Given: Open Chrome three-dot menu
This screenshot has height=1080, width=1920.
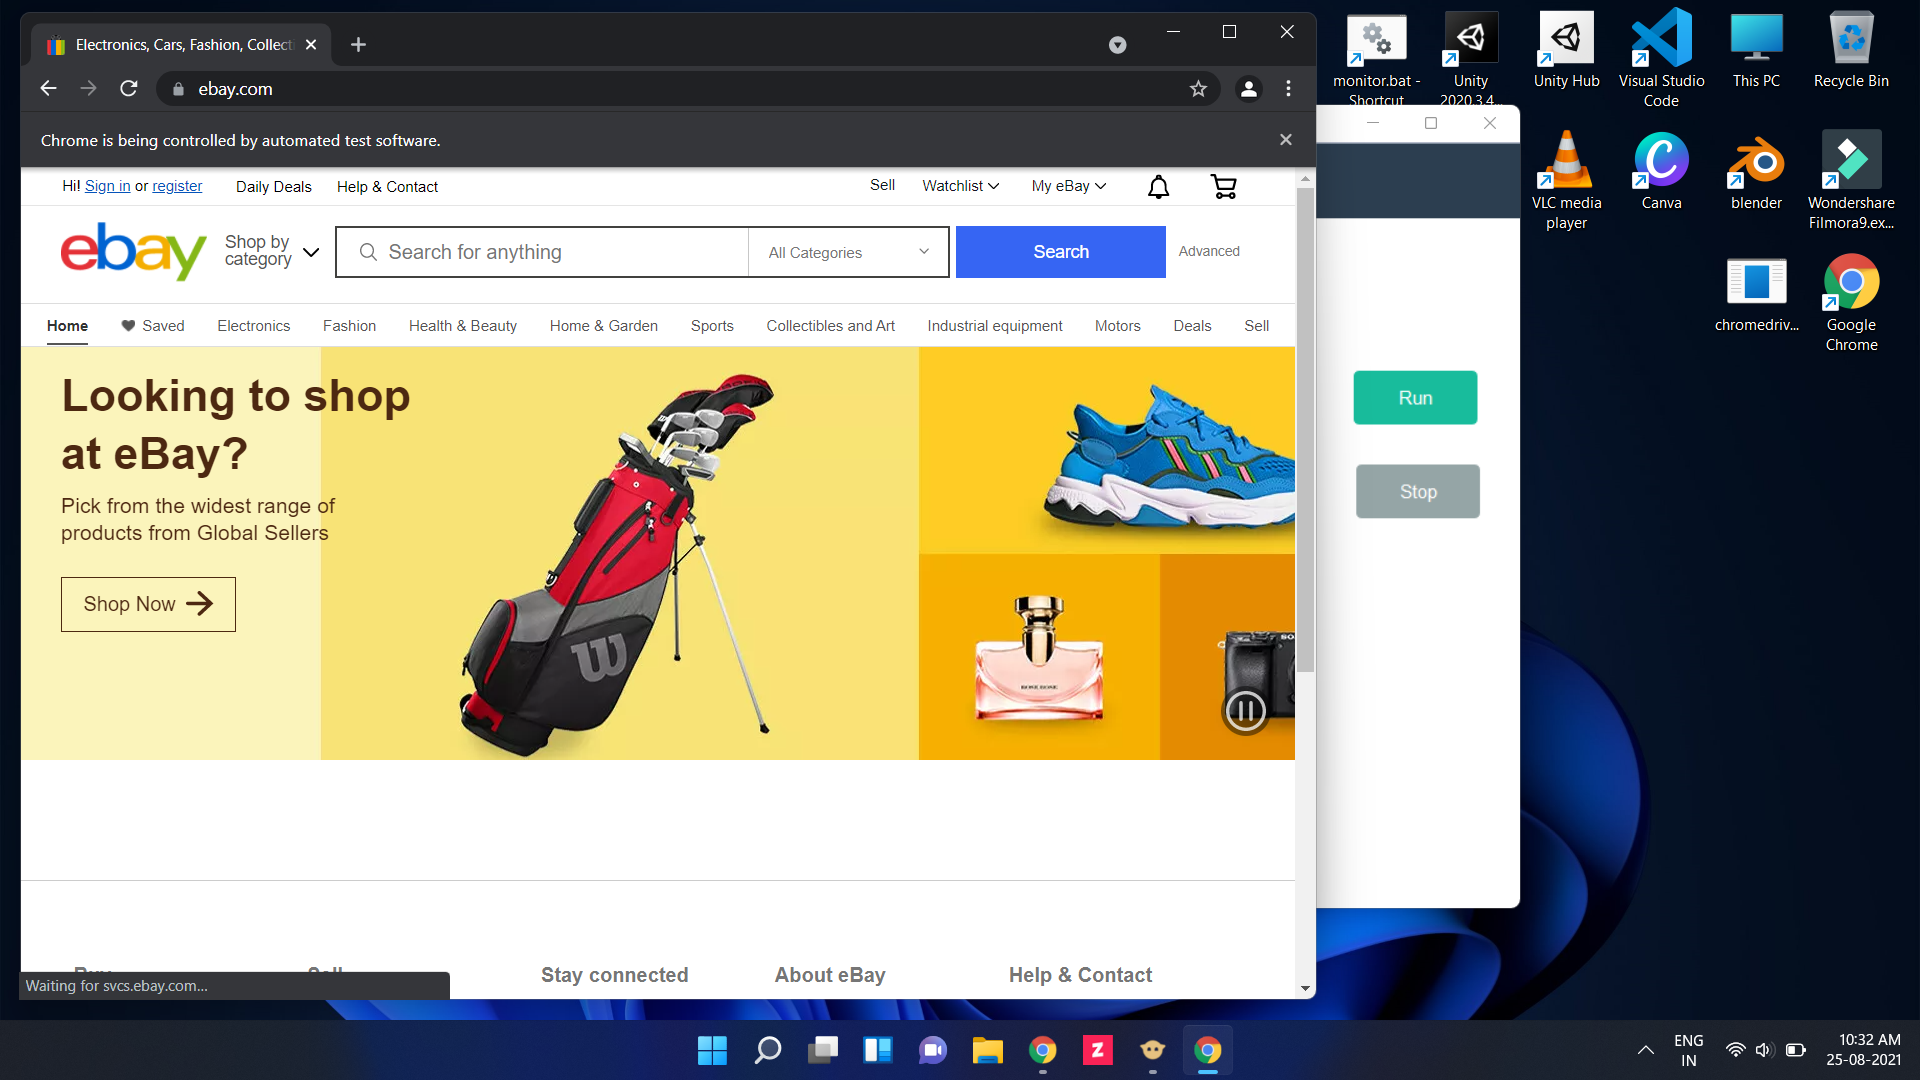Looking at the screenshot, I should click(1288, 89).
